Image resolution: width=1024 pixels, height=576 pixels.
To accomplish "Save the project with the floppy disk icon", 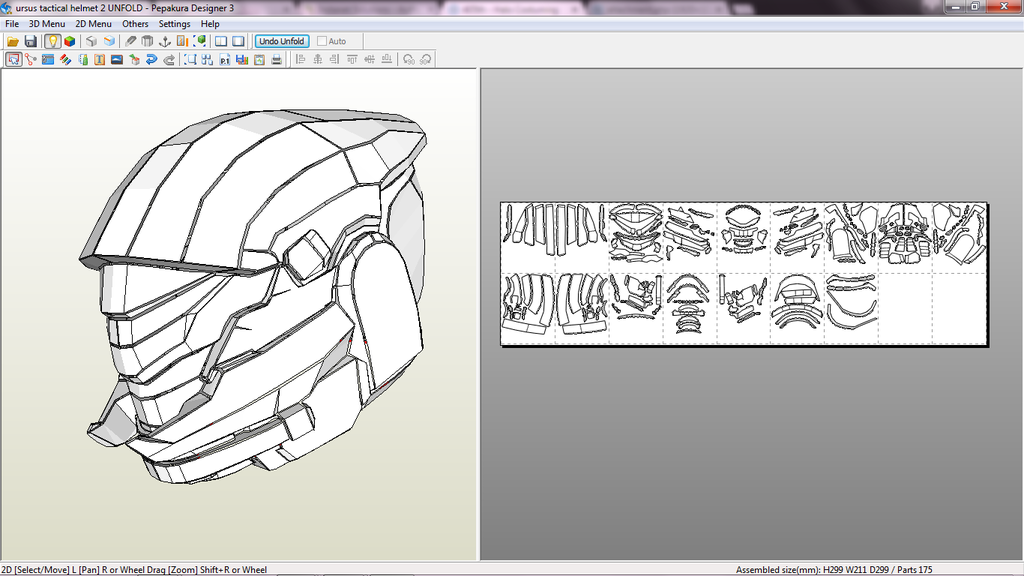I will (31, 41).
